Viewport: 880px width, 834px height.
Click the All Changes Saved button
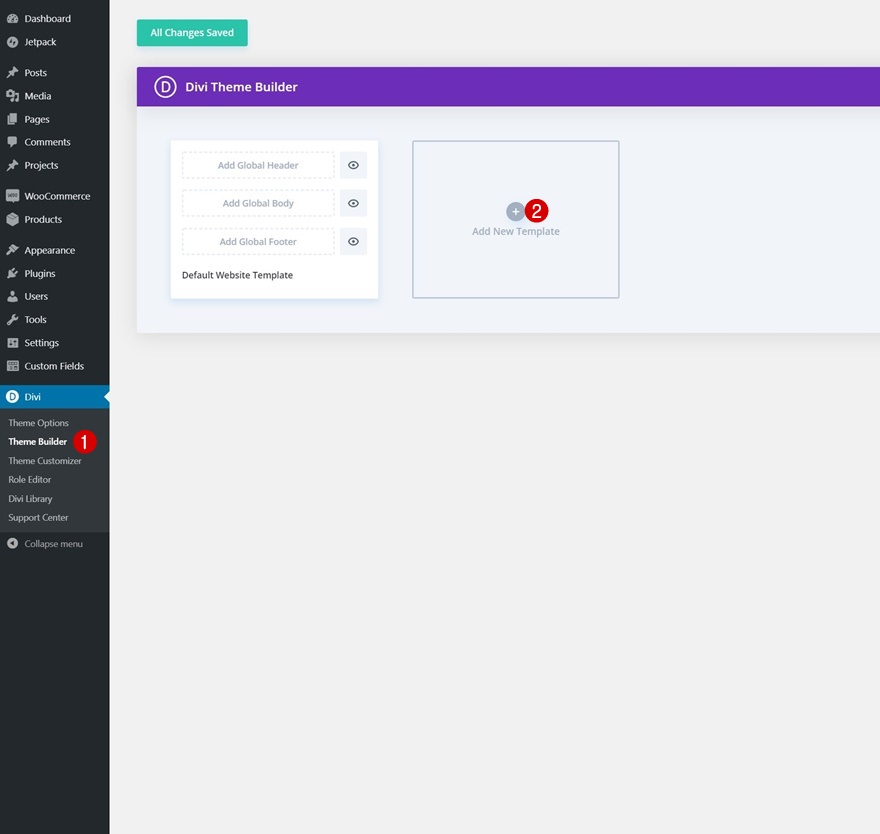coord(192,33)
